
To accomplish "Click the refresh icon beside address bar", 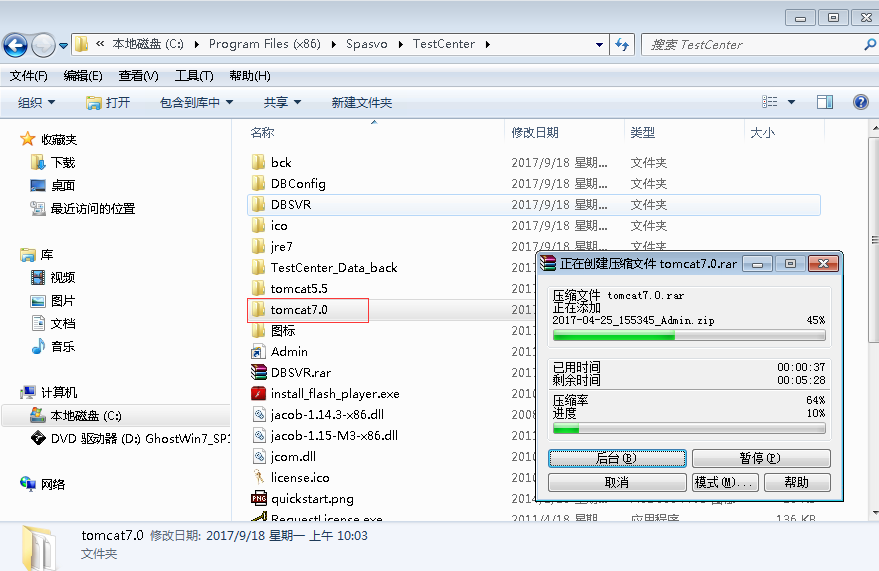I will pyautogui.click(x=622, y=45).
